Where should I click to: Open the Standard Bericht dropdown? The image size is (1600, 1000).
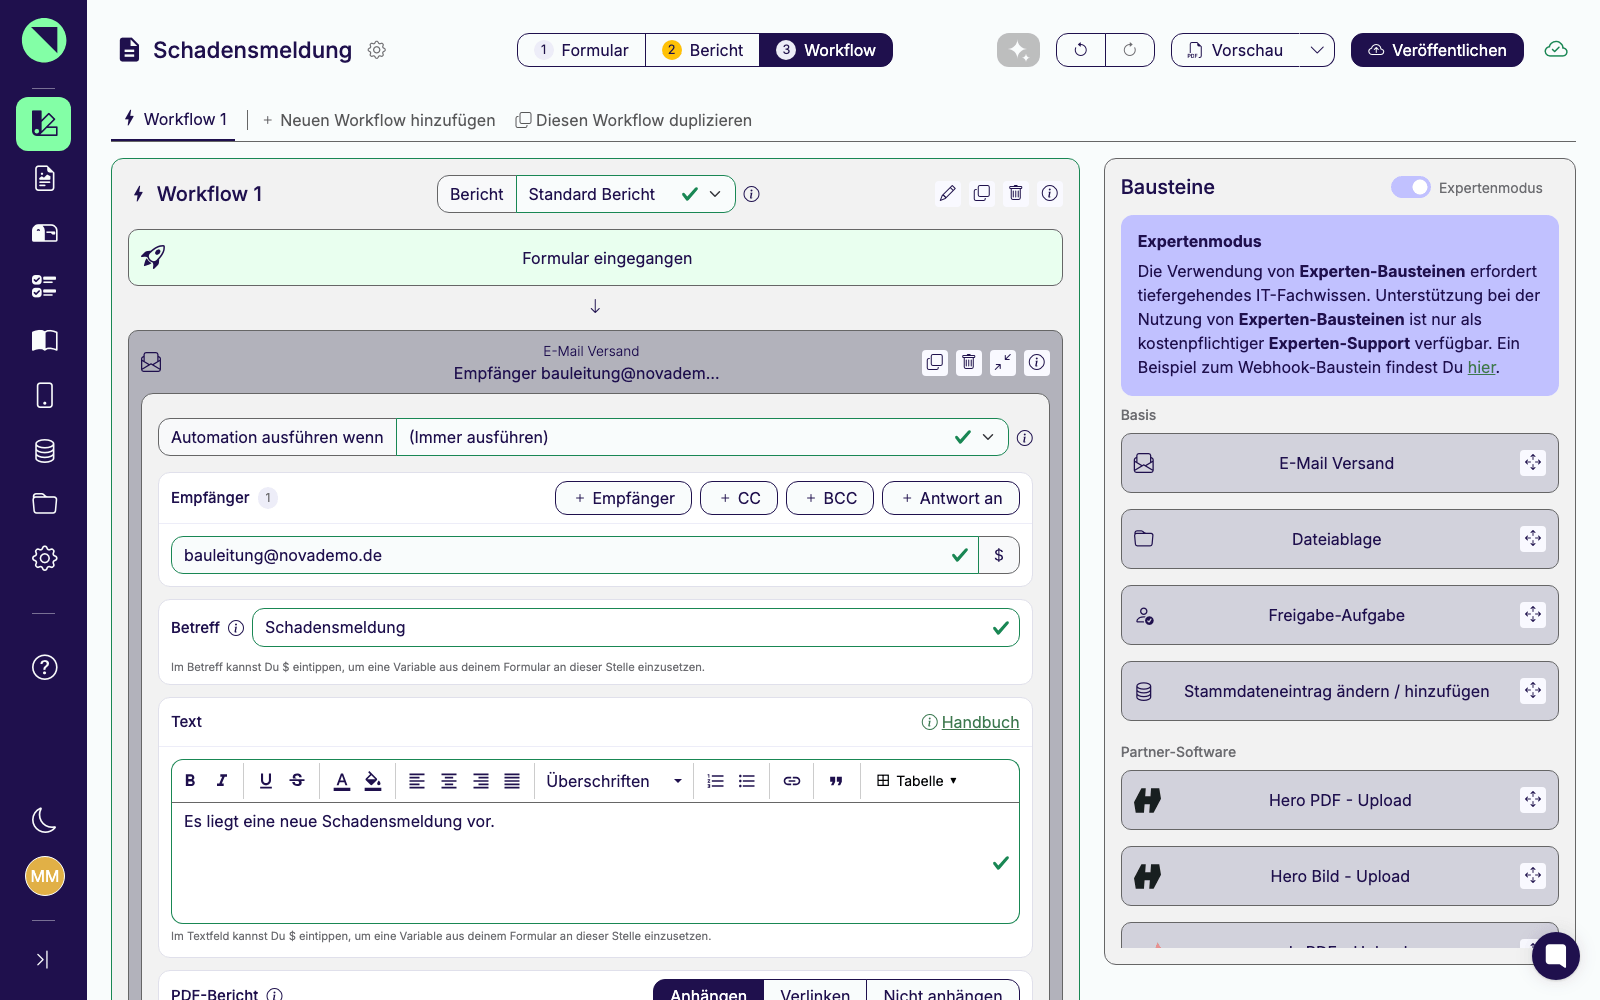pos(625,194)
